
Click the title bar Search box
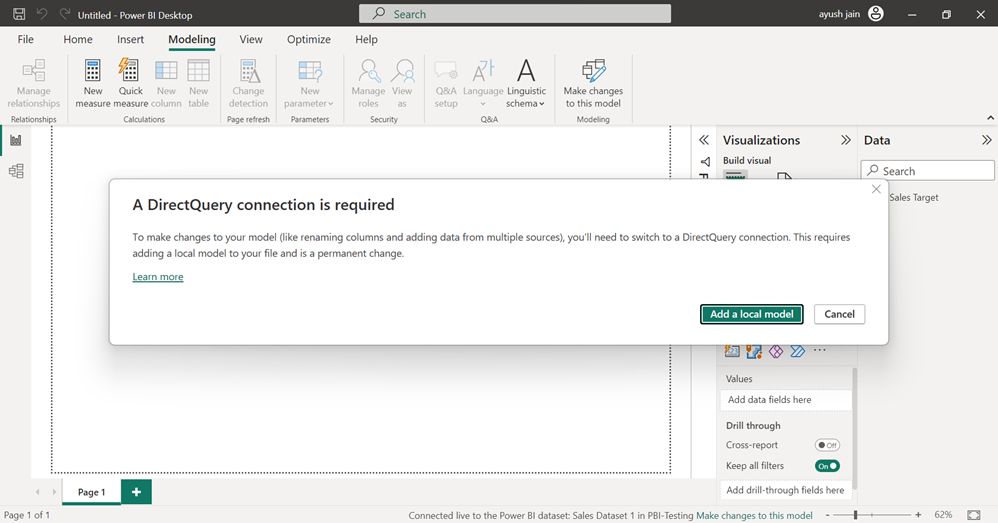pos(515,14)
